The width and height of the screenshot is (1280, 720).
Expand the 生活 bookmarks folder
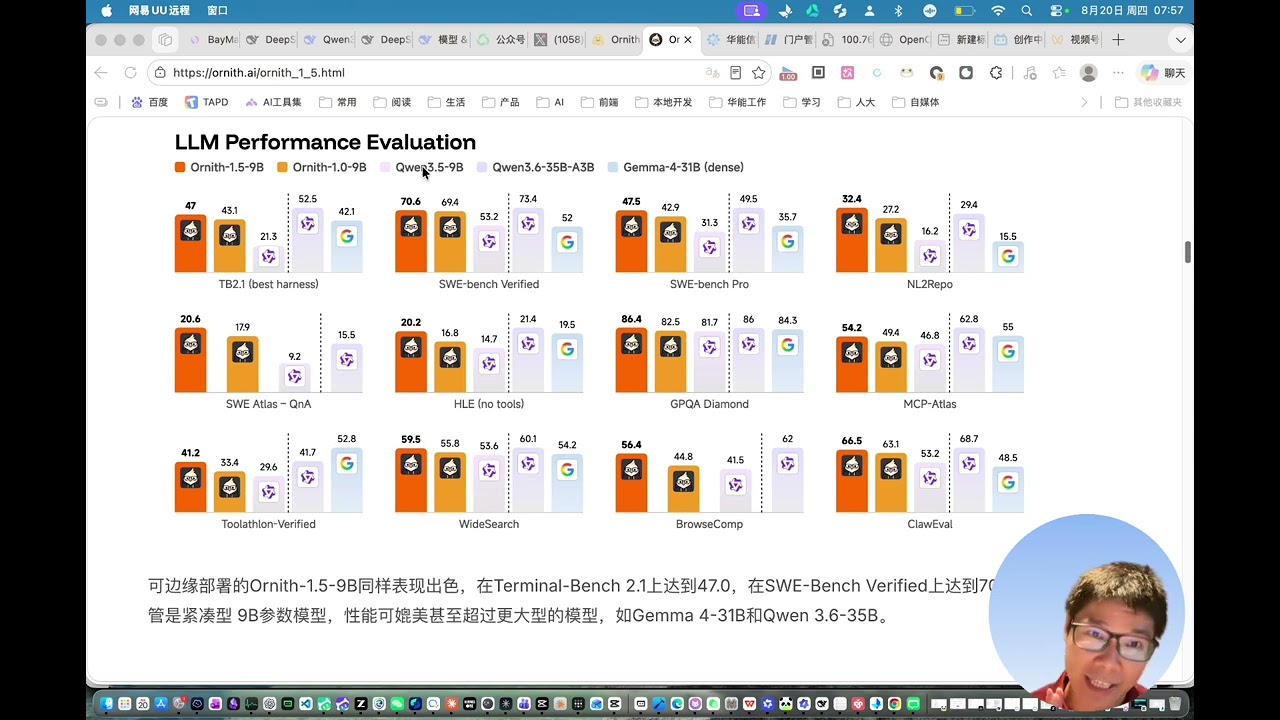[446, 102]
